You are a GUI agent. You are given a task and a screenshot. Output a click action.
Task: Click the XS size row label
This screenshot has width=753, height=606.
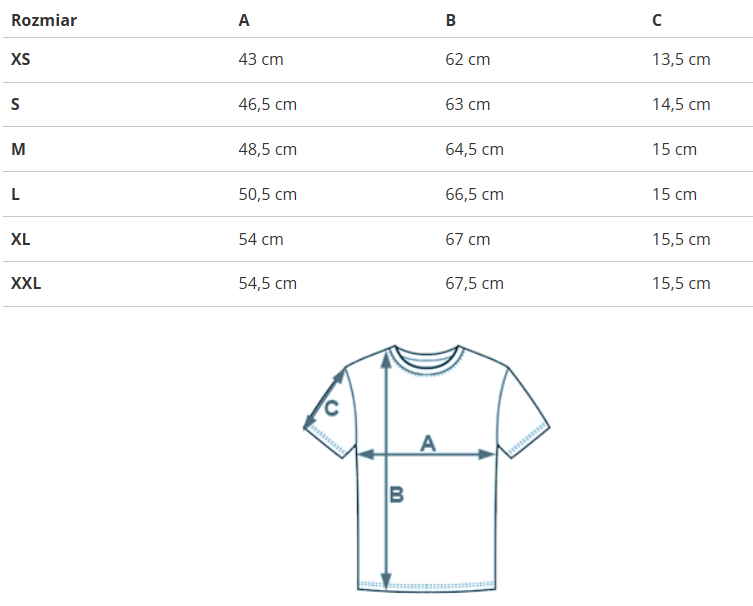tap(21, 60)
